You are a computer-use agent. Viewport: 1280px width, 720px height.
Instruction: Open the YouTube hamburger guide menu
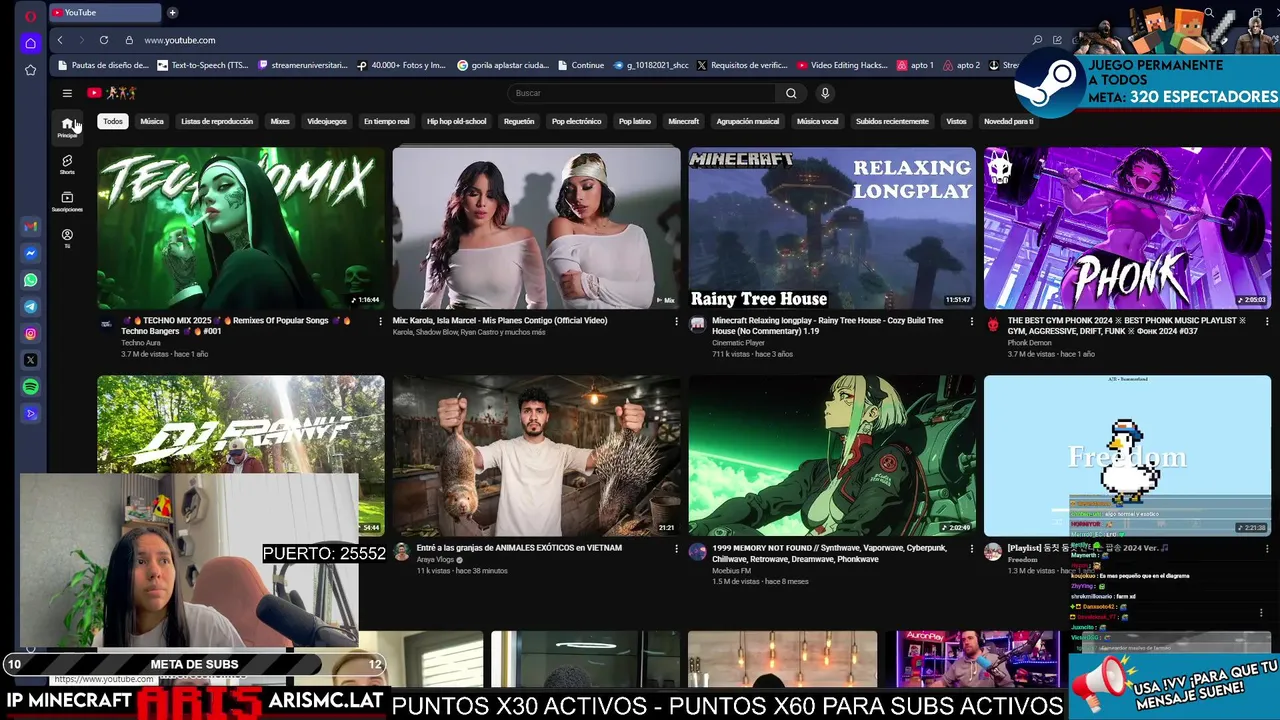click(x=67, y=93)
